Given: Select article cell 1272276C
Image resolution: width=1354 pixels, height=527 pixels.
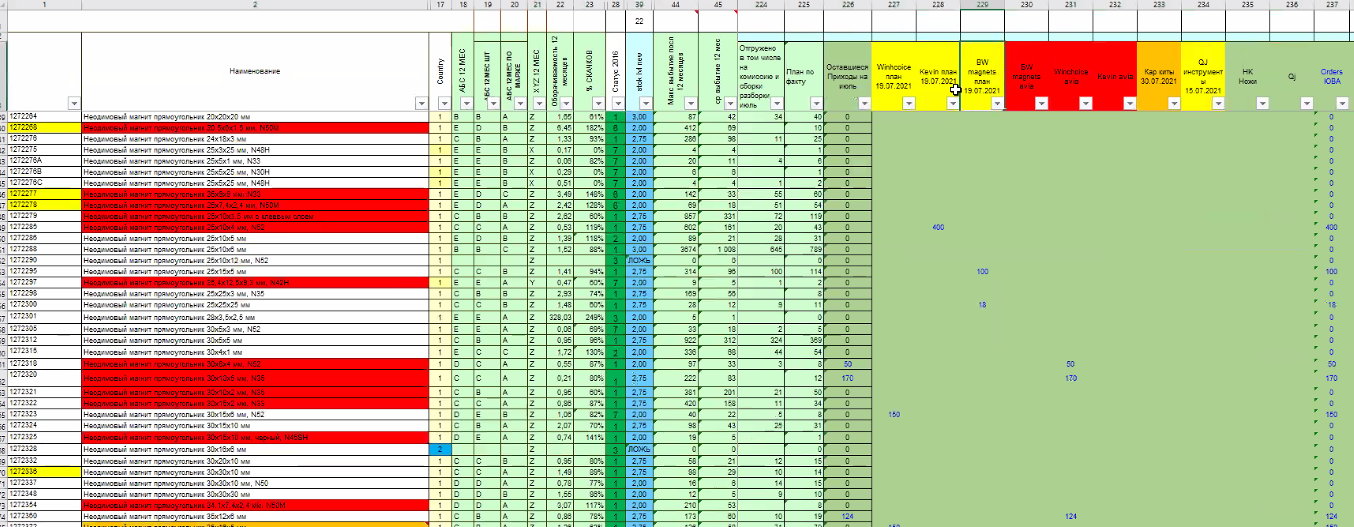Looking at the screenshot, I should pyautogui.click(x=45, y=182).
